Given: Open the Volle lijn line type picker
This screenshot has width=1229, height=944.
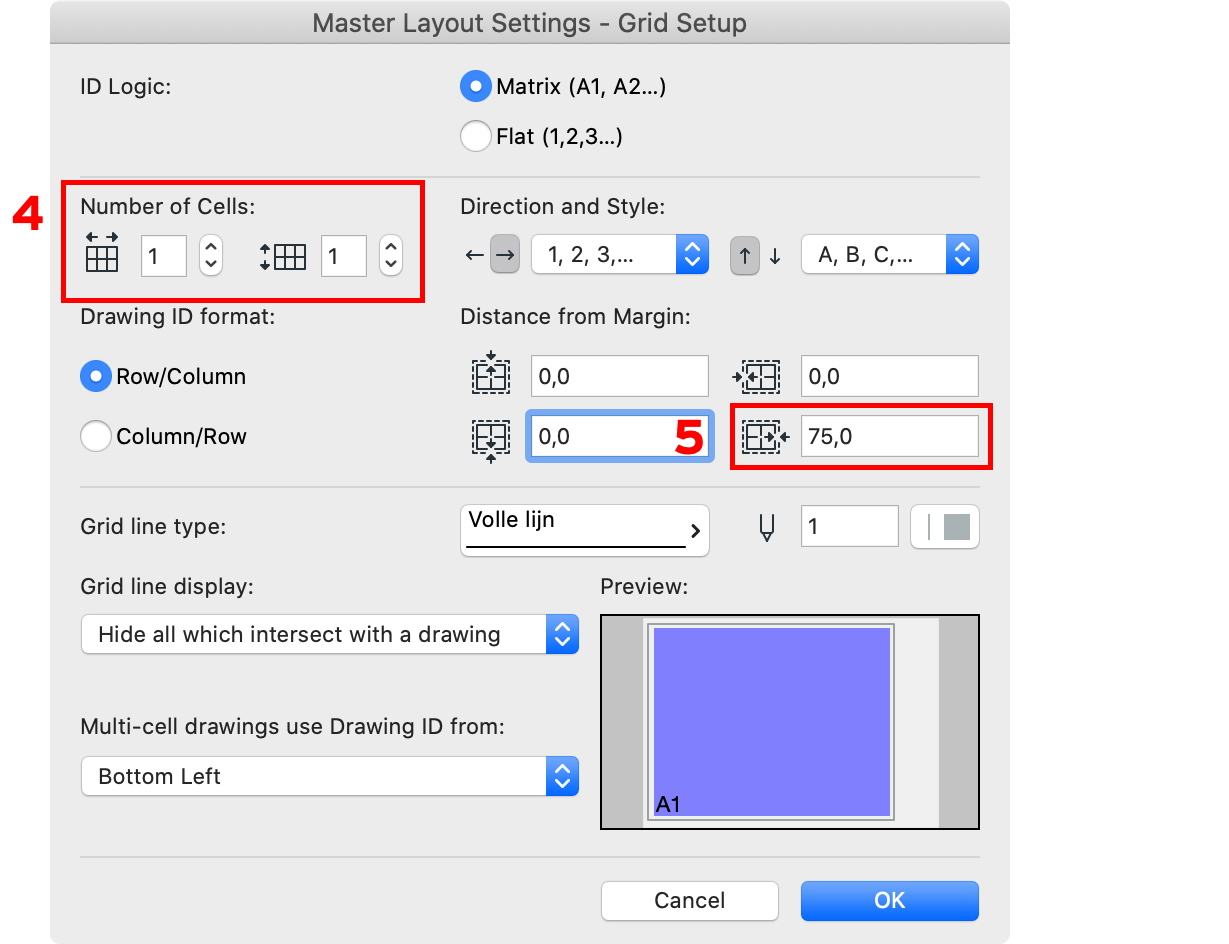Looking at the screenshot, I should tap(584, 529).
